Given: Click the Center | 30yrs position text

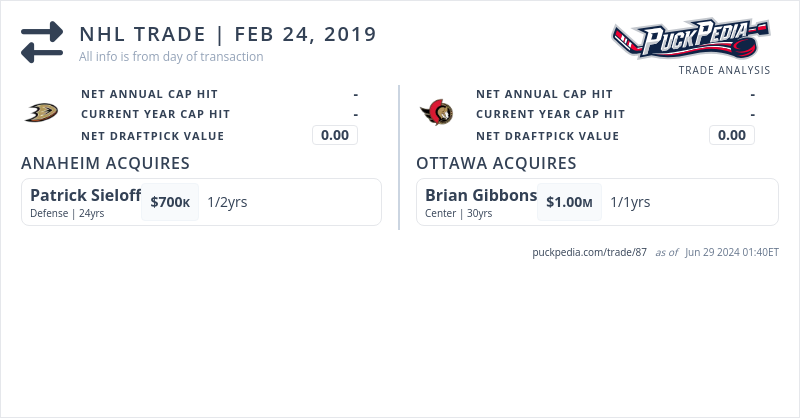Looking at the screenshot, I should point(458,213).
